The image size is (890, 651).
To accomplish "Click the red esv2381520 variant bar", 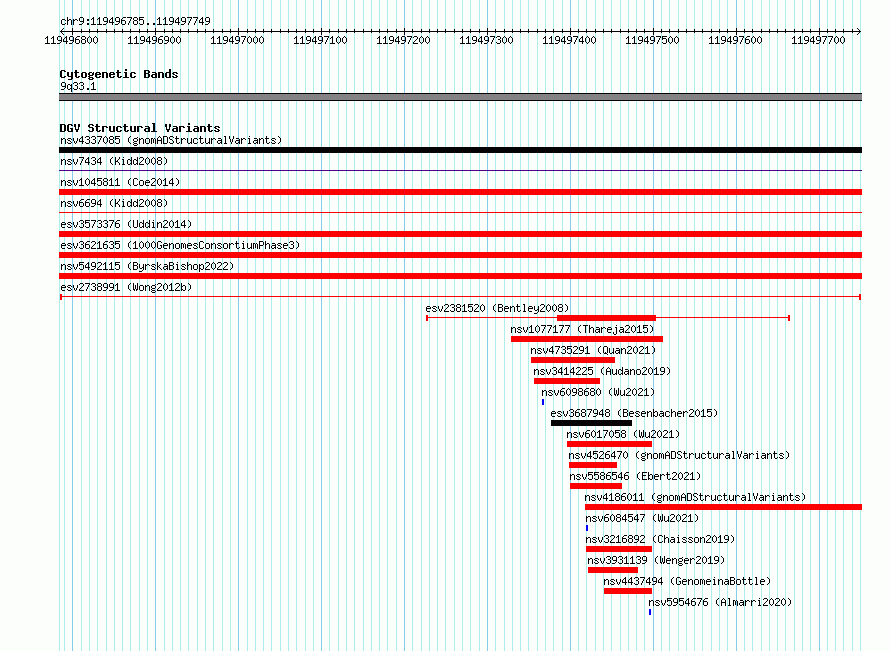I will [x=606, y=318].
